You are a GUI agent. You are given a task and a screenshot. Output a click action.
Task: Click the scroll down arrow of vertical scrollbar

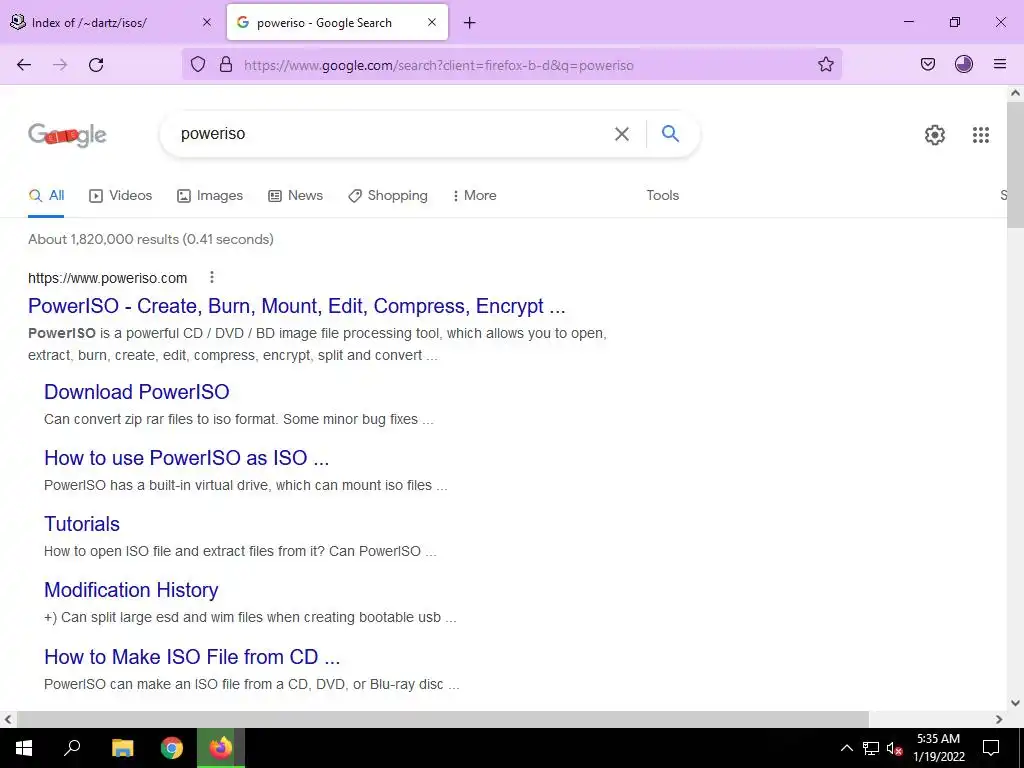click(x=1015, y=703)
